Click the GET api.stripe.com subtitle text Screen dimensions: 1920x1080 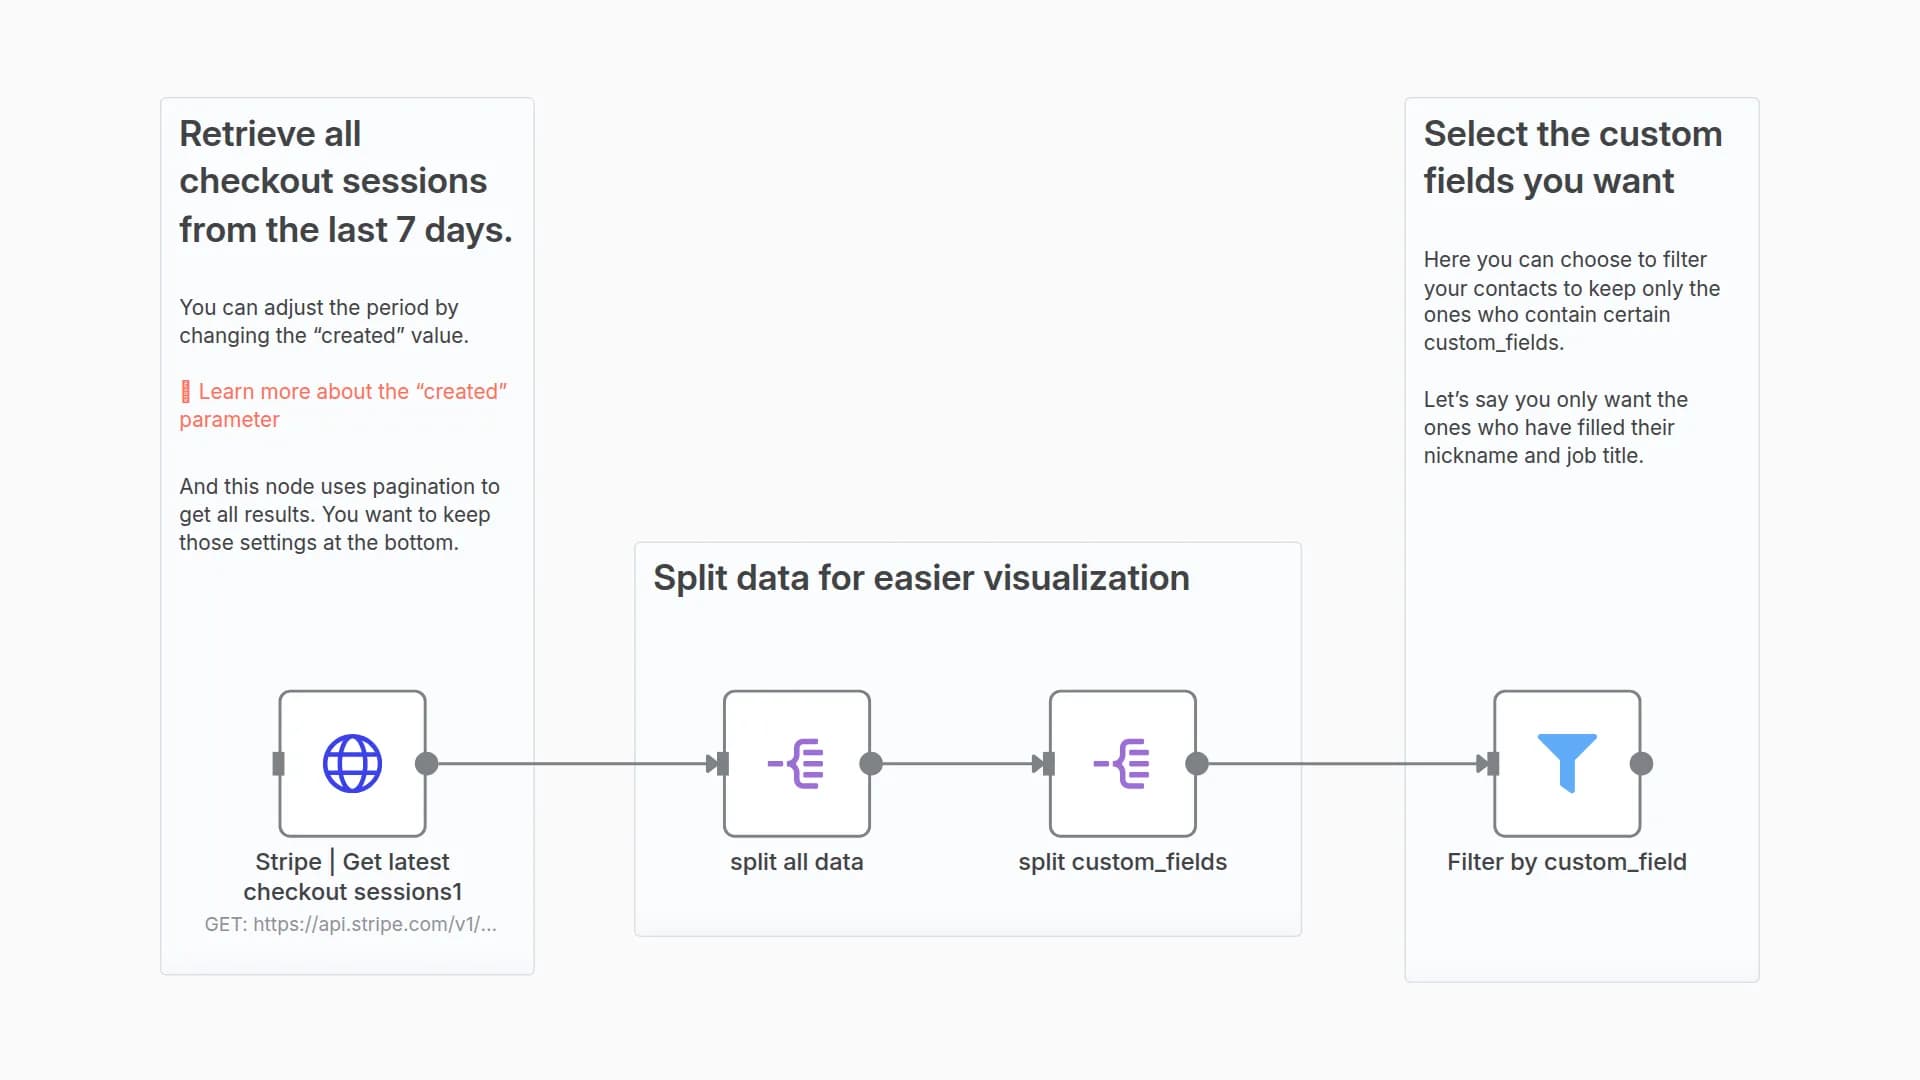coord(350,925)
